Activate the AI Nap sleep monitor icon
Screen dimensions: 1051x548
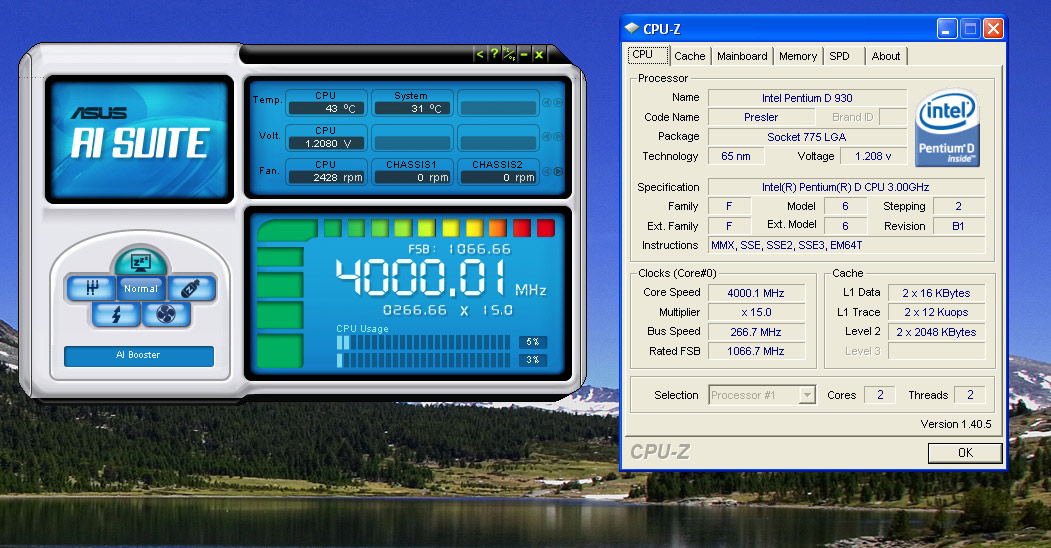coord(140,262)
